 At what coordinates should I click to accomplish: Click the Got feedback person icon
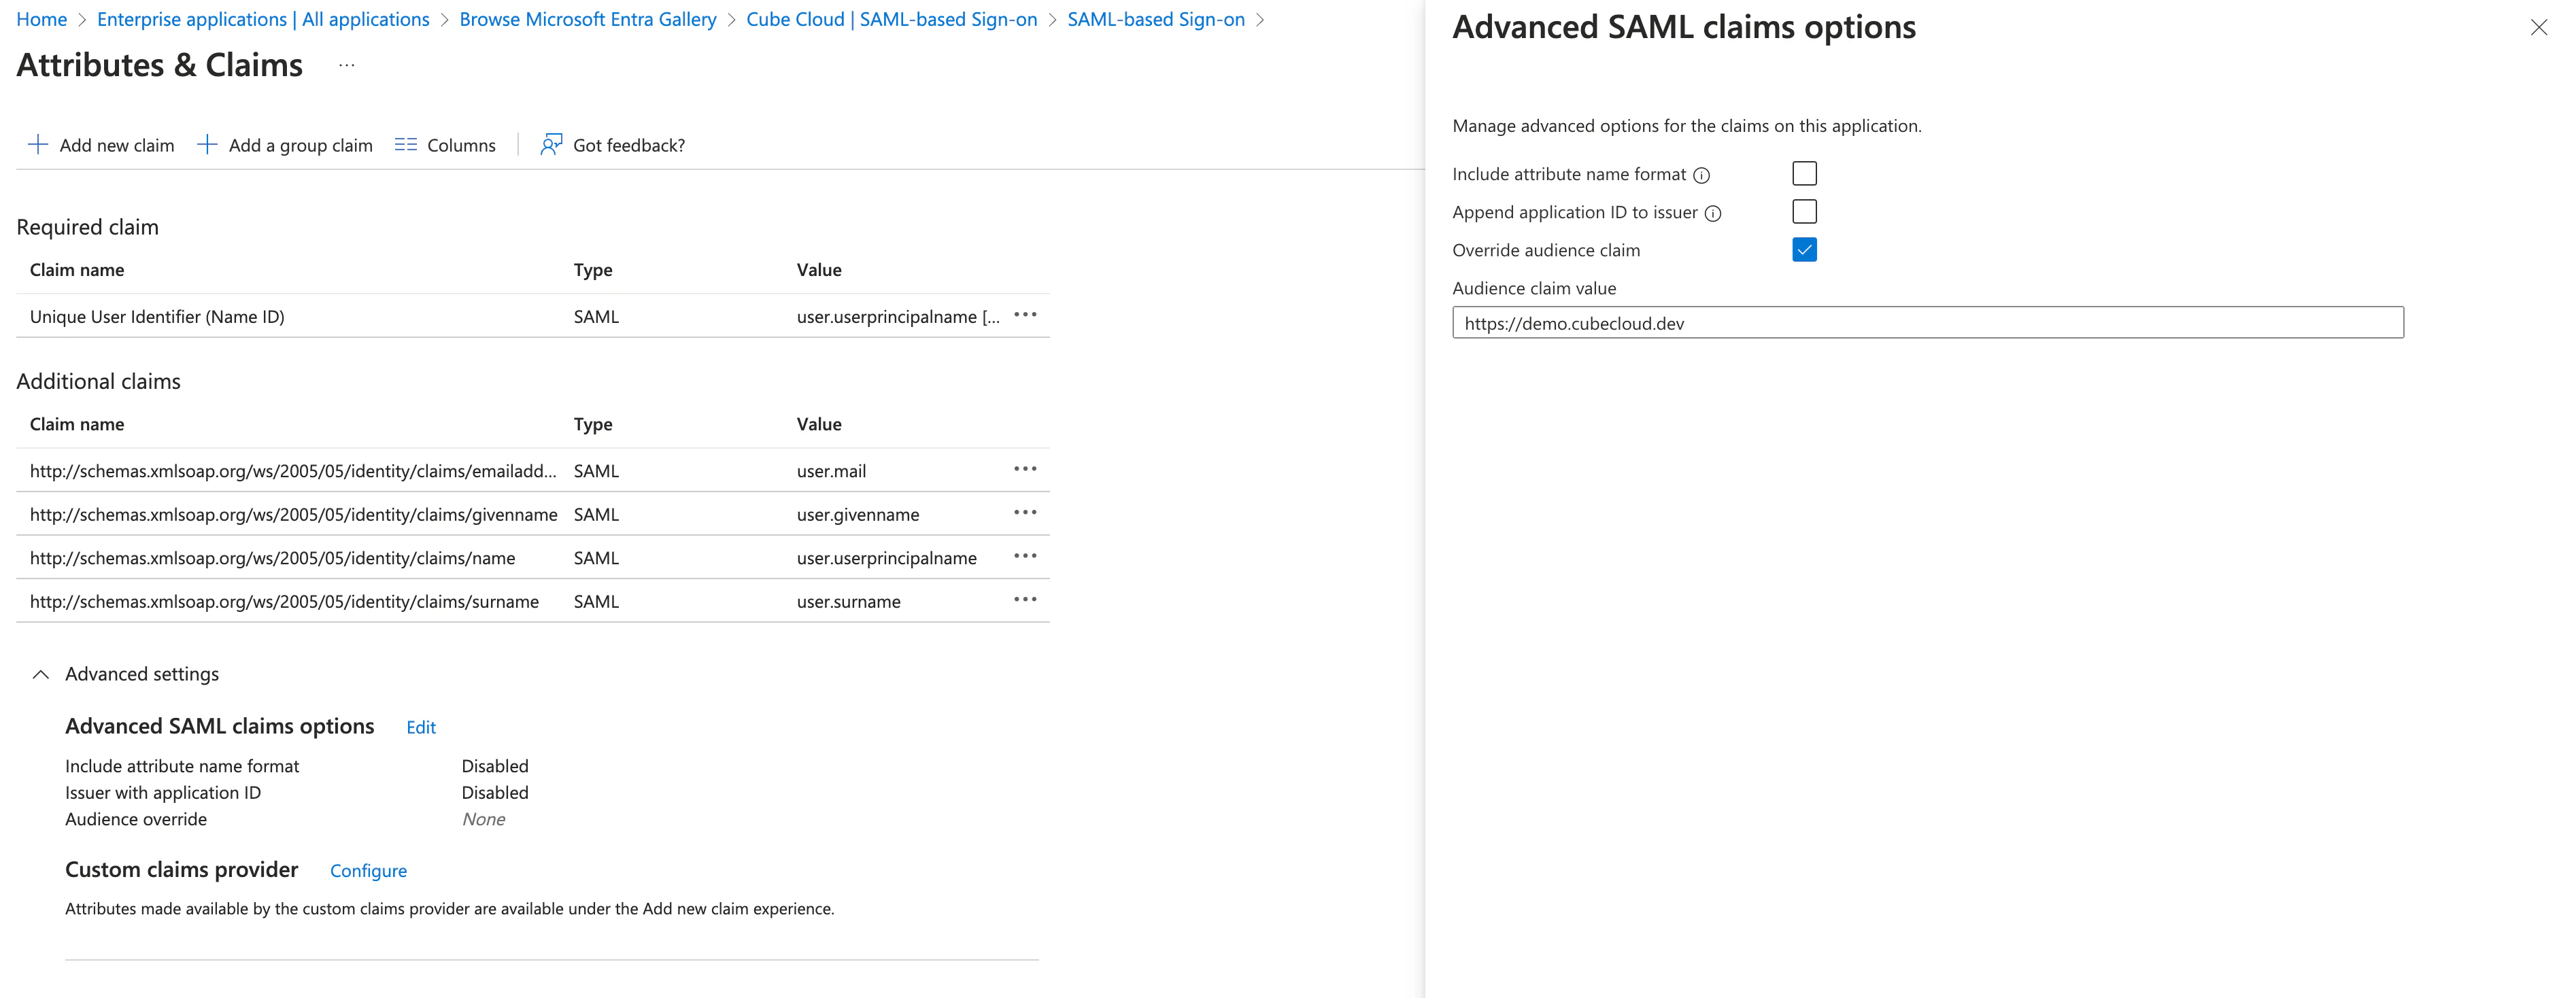tap(551, 145)
